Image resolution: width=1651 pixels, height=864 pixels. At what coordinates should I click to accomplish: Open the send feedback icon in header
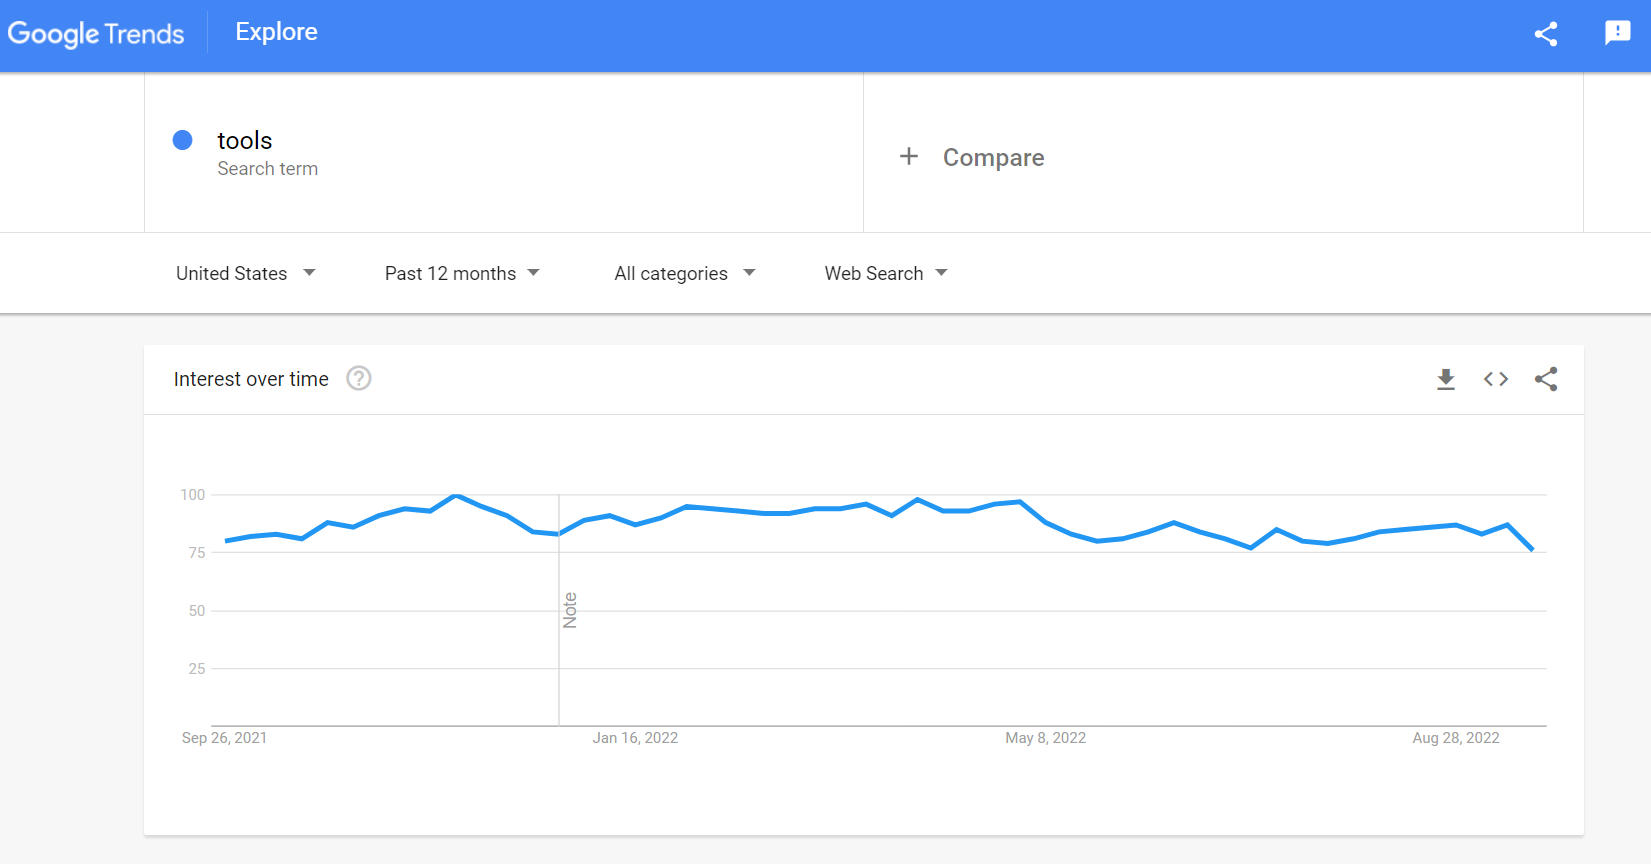[x=1617, y=33]
